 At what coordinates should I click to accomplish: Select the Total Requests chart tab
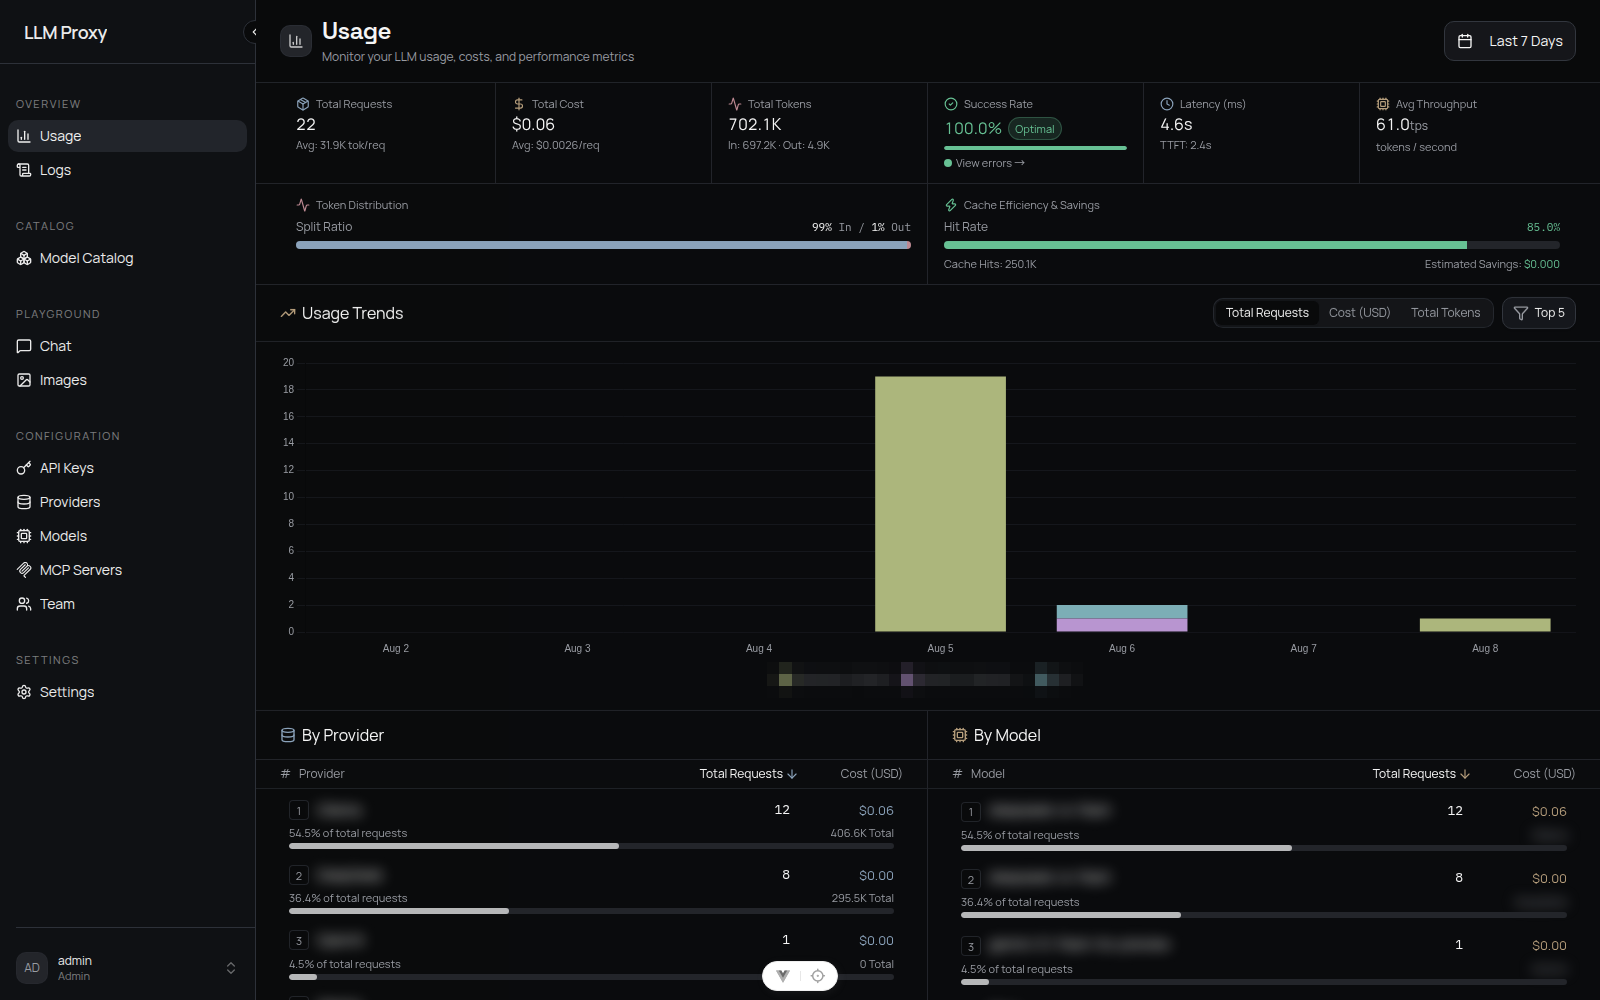pyautogui.click(x=1267, y=313)
